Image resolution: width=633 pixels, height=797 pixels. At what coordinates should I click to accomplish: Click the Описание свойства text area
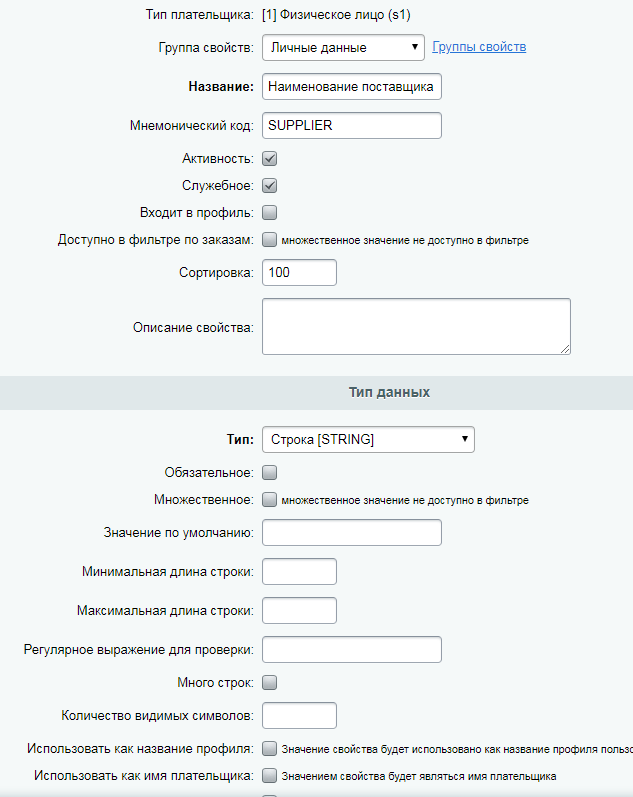(416, 326)
